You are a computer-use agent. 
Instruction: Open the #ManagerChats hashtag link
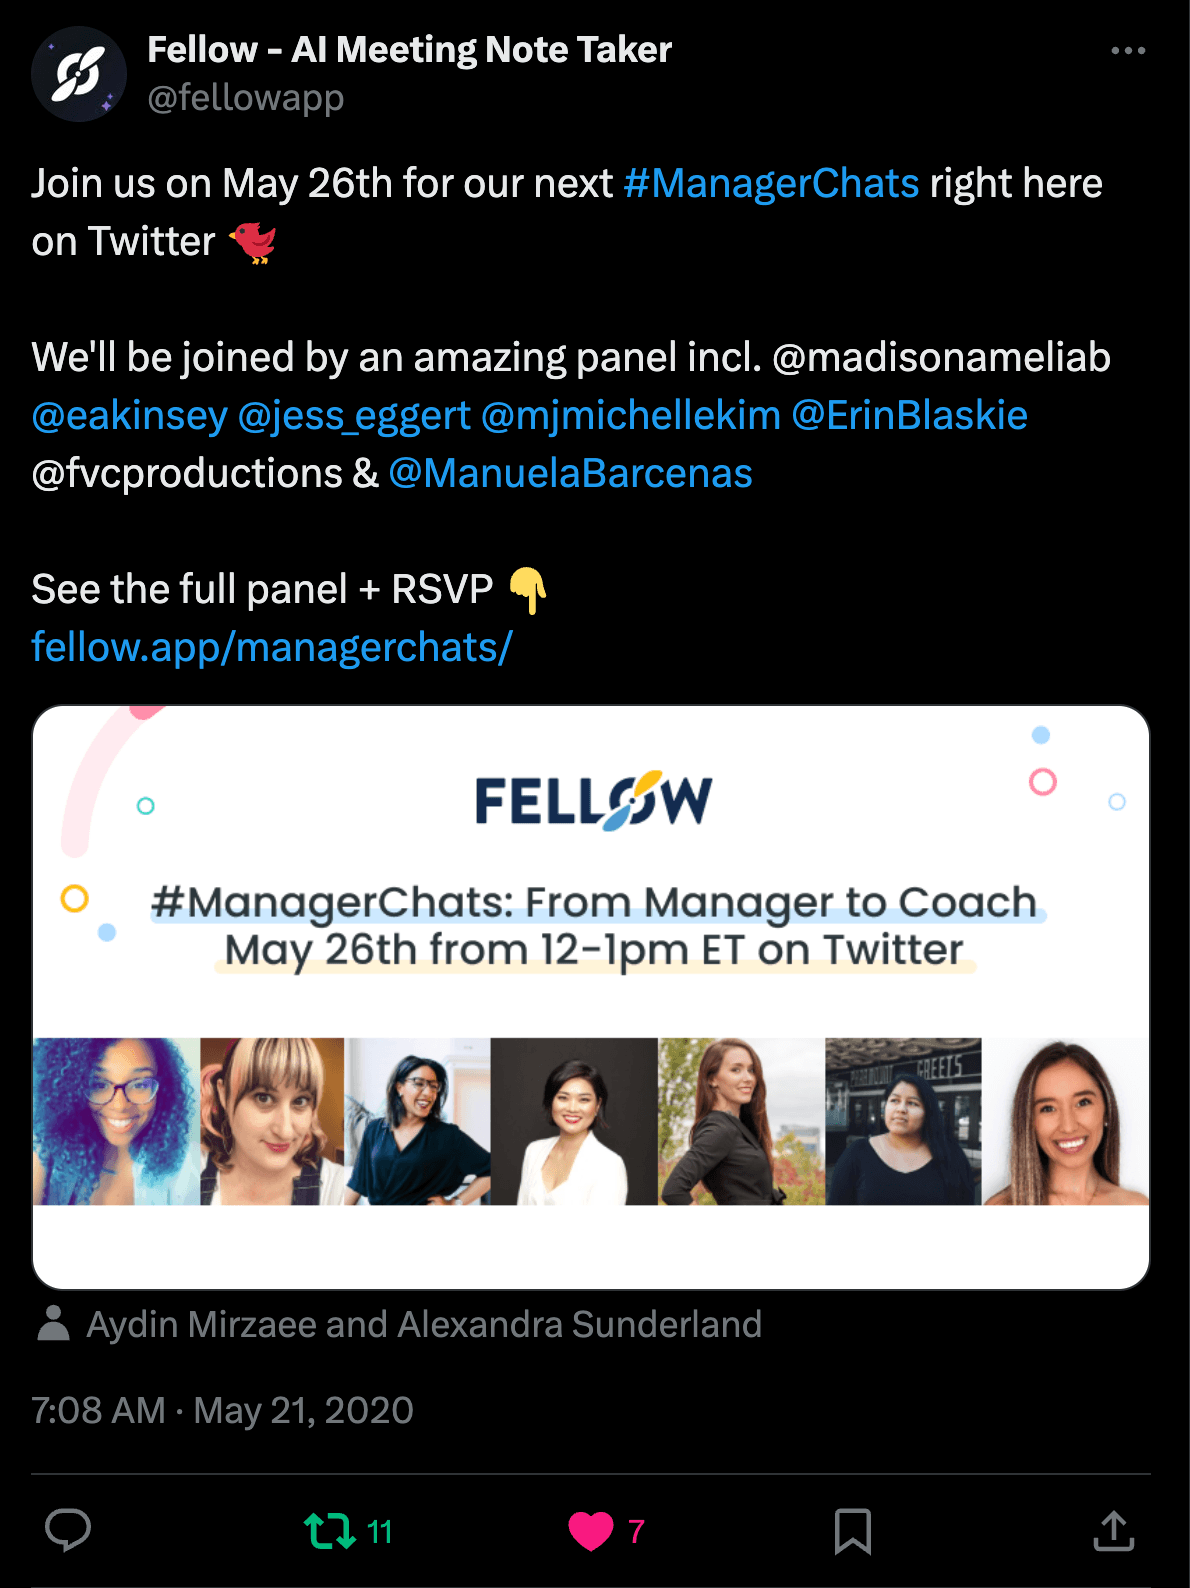click(771, 184)
